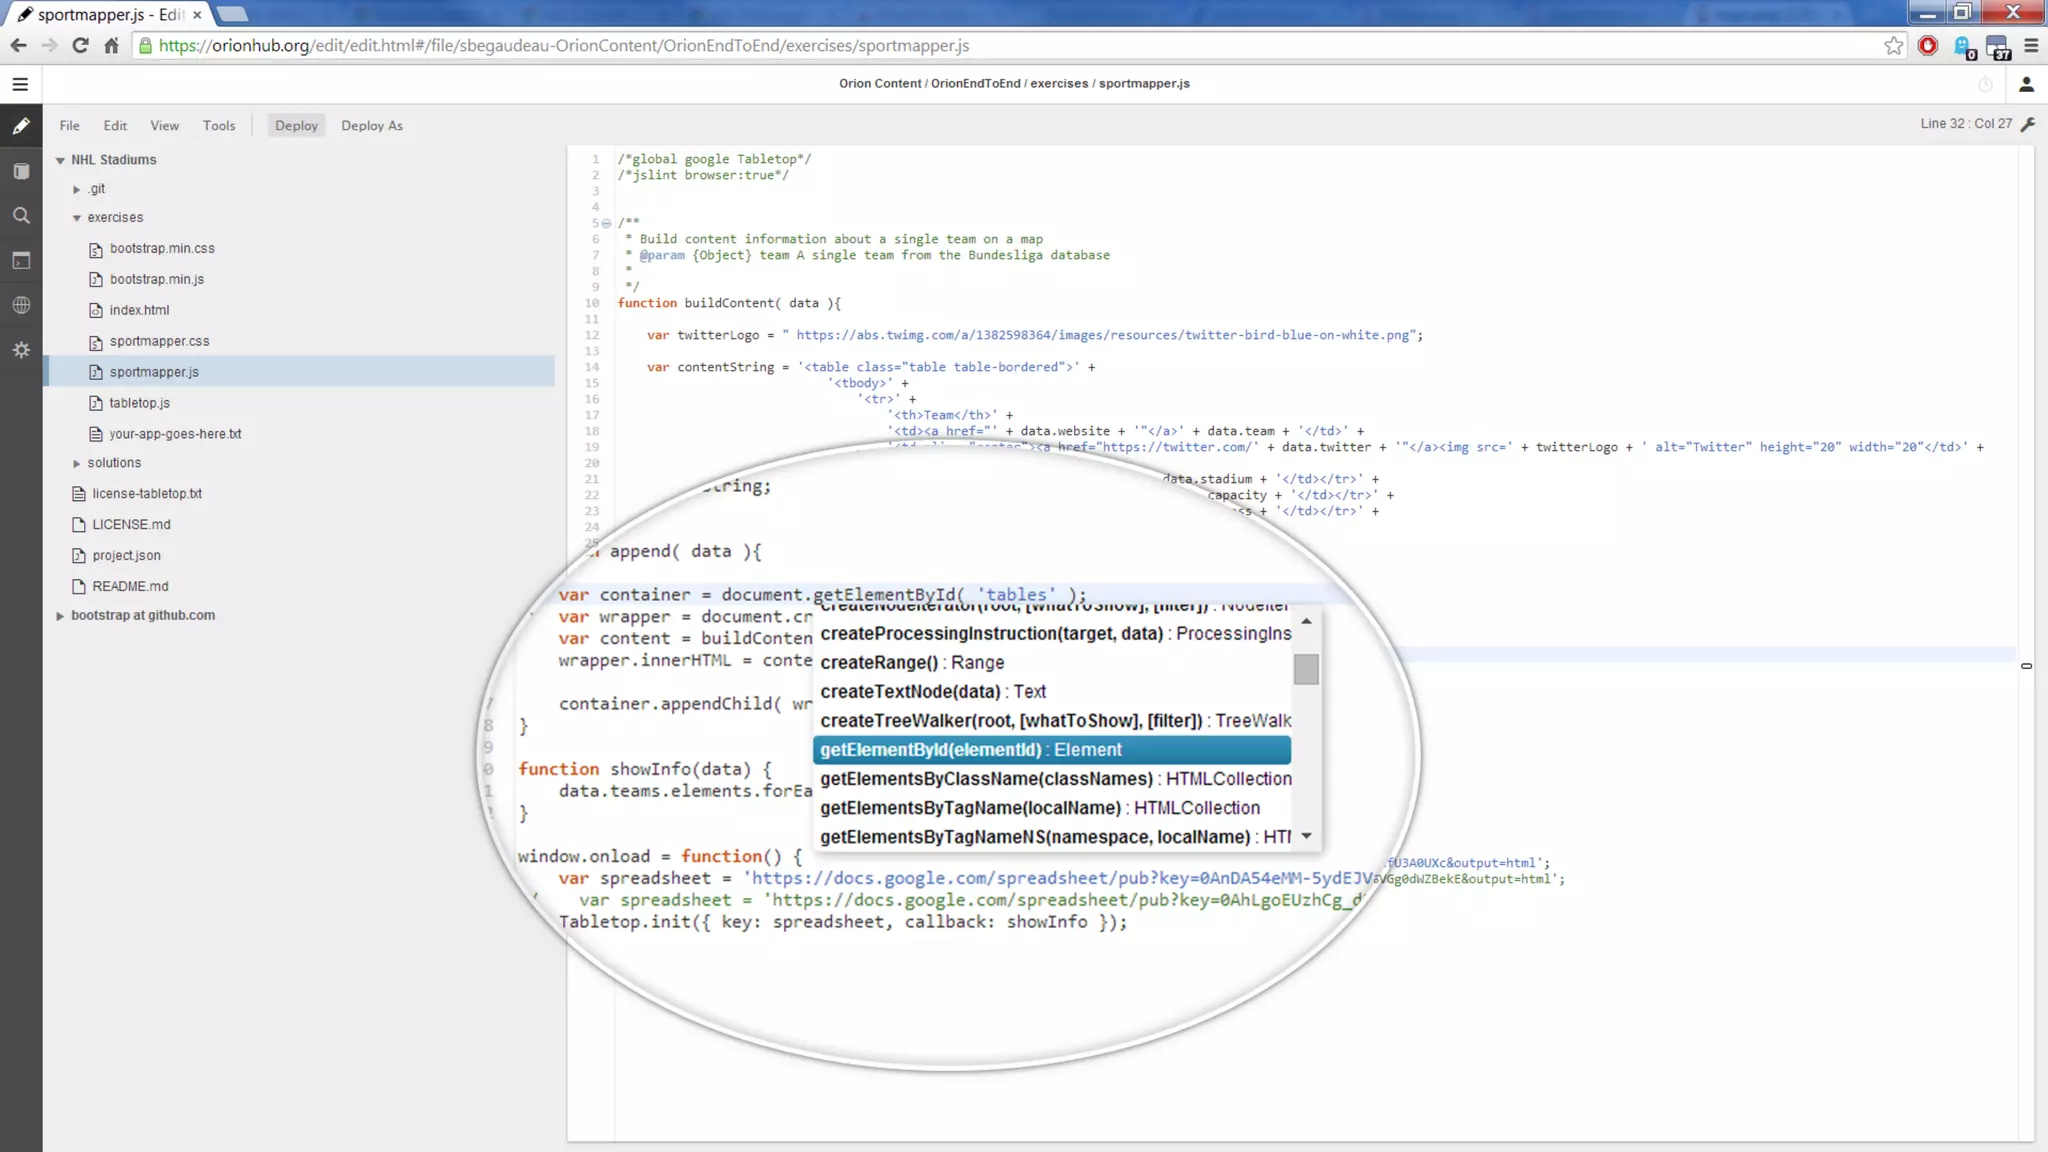The width and height of the screenshot is (2048, 1152).
Task: Expand the solutions folder
Action: (x=77, y=463)
